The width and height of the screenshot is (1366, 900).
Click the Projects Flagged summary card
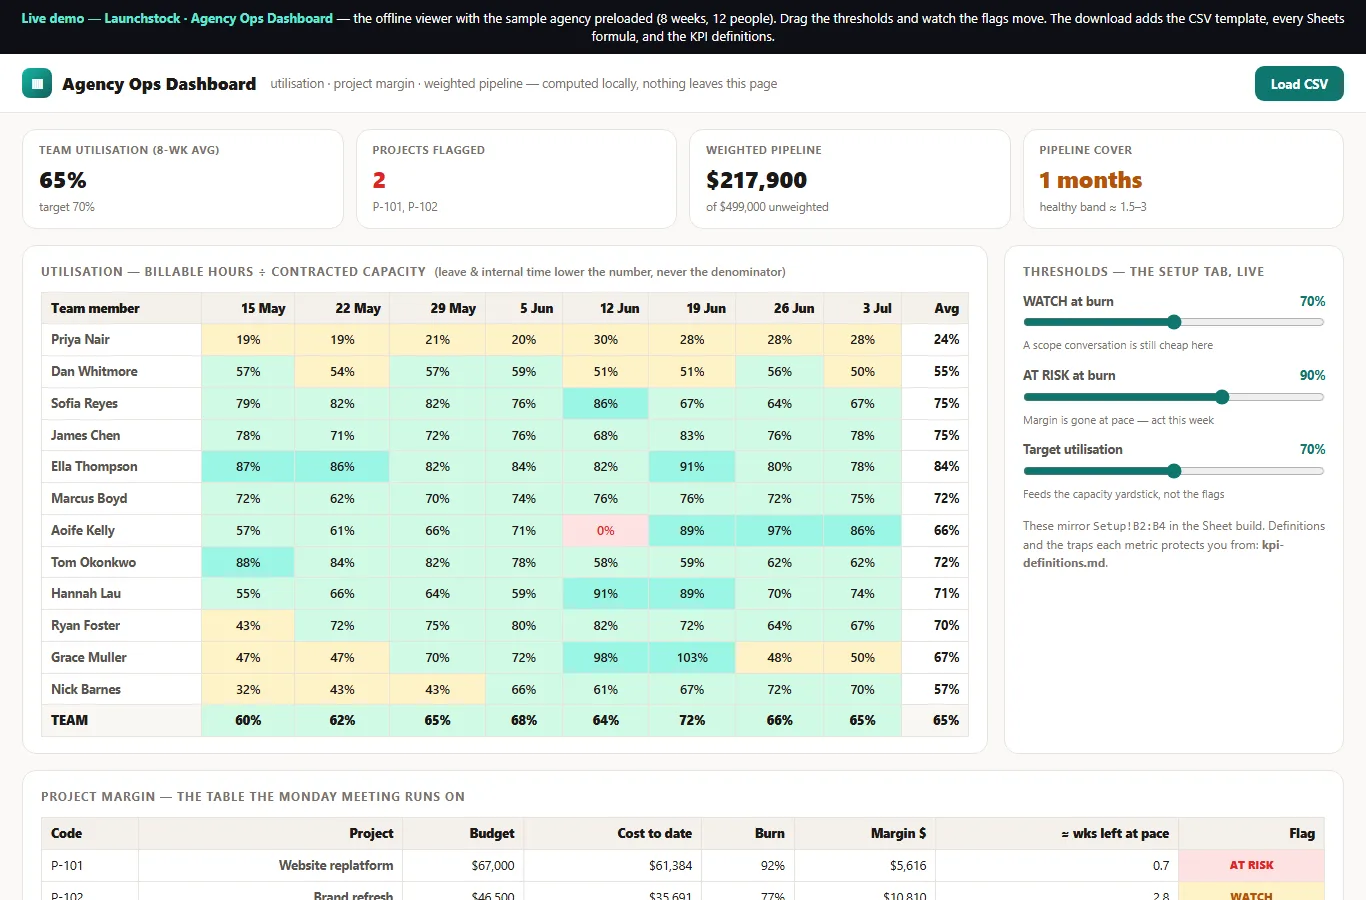click(x=516, y=179)
